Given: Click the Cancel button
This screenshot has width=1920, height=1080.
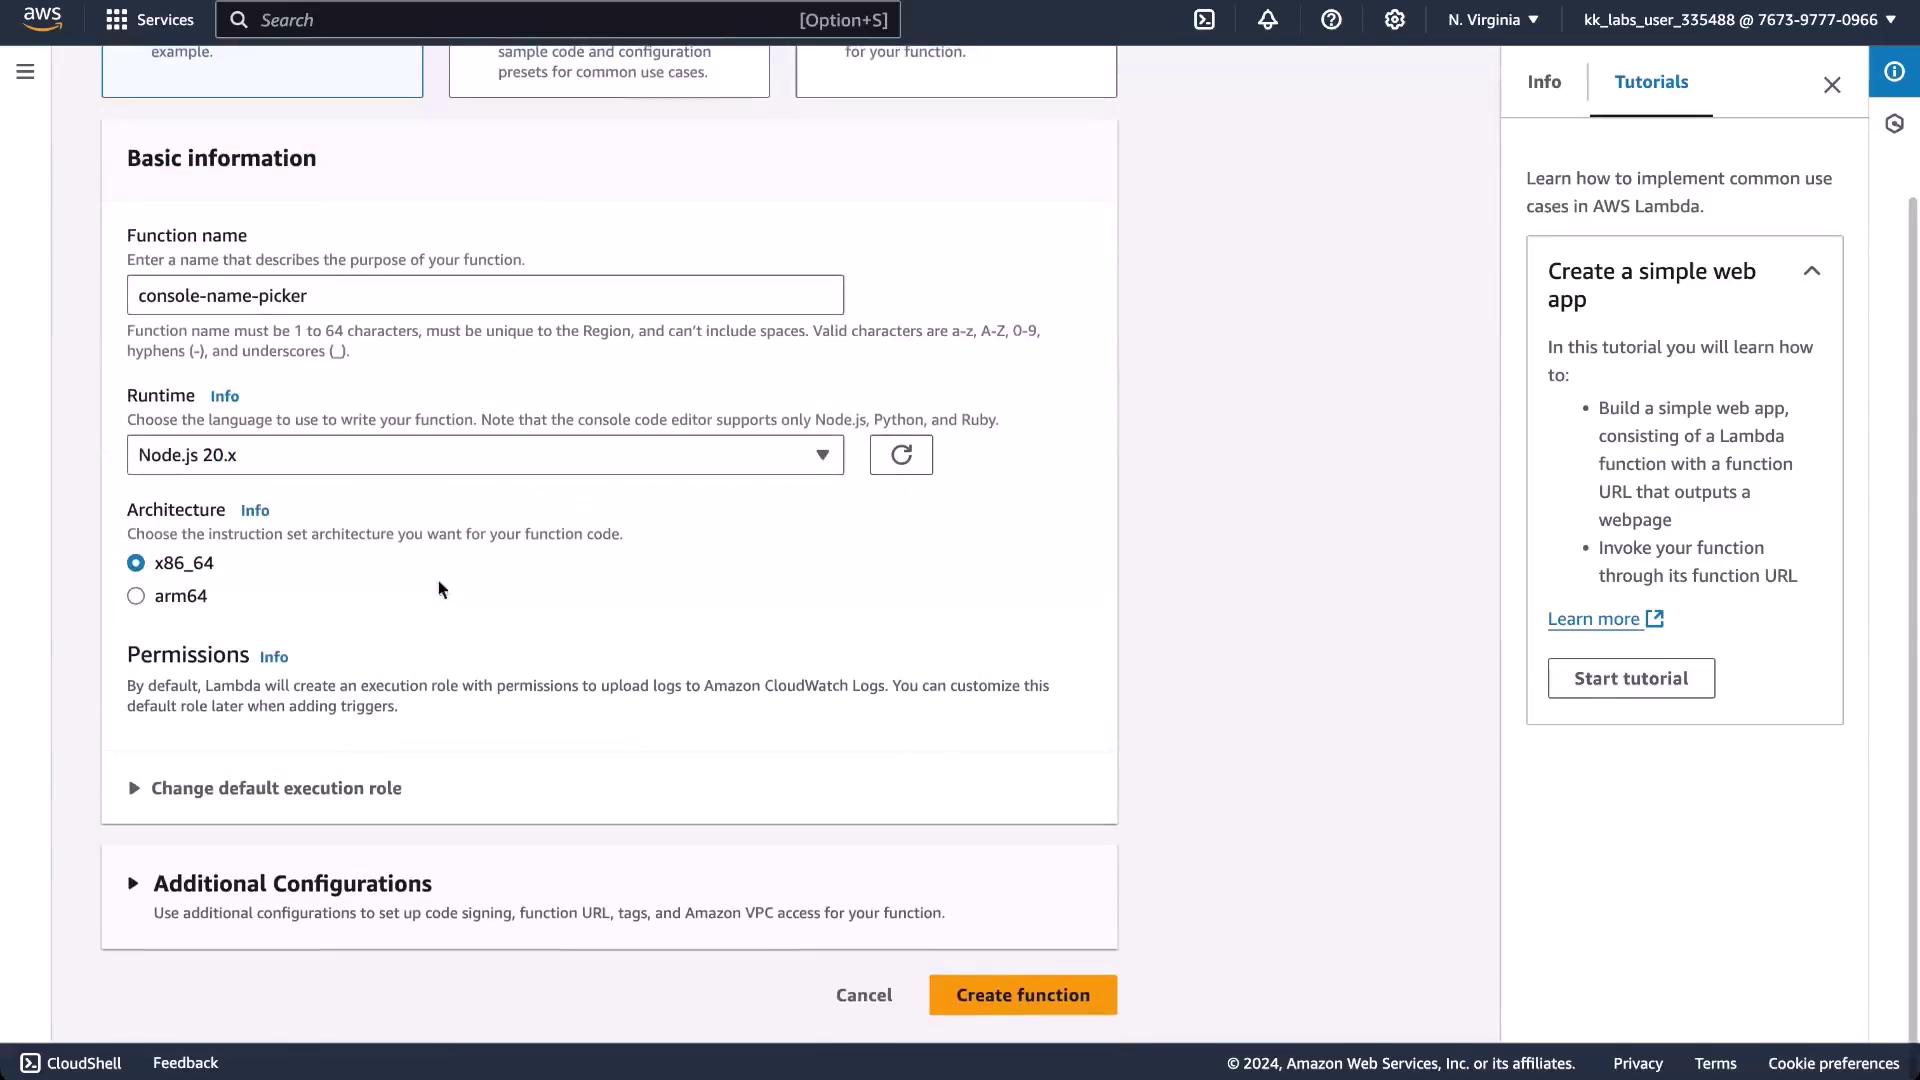Looking at the screenshot, I should point(864,995).
